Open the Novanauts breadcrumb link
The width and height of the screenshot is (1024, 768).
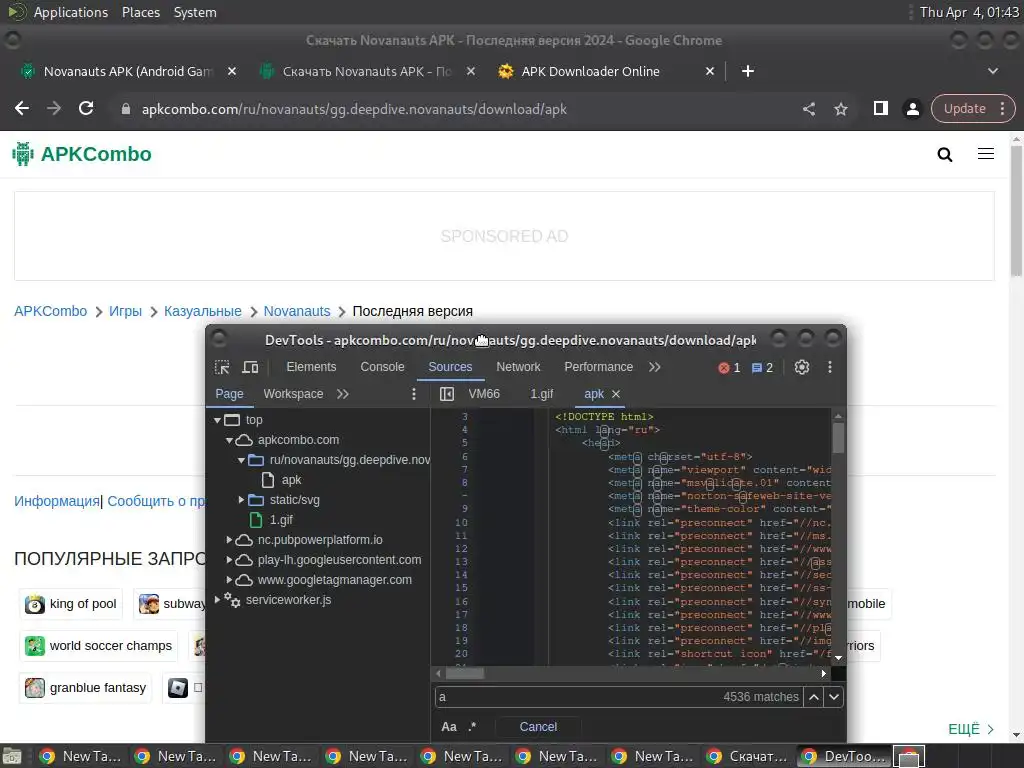pos(296,312)
